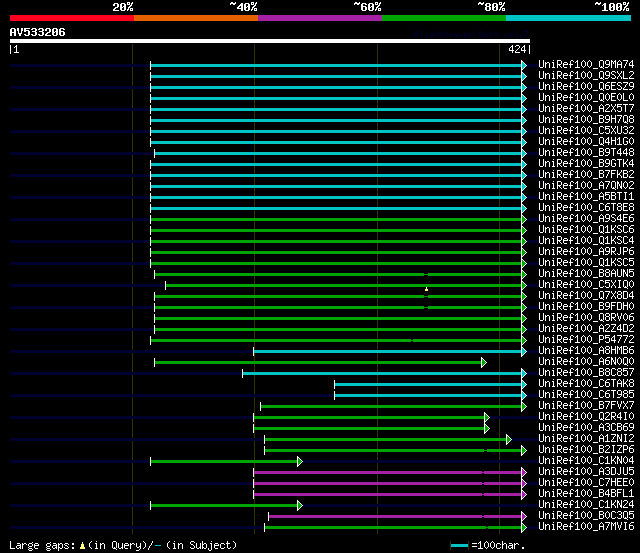Click the 100char scale bar in legend
This screenshot has width=640, height=553.
click(x=459, y=546)
